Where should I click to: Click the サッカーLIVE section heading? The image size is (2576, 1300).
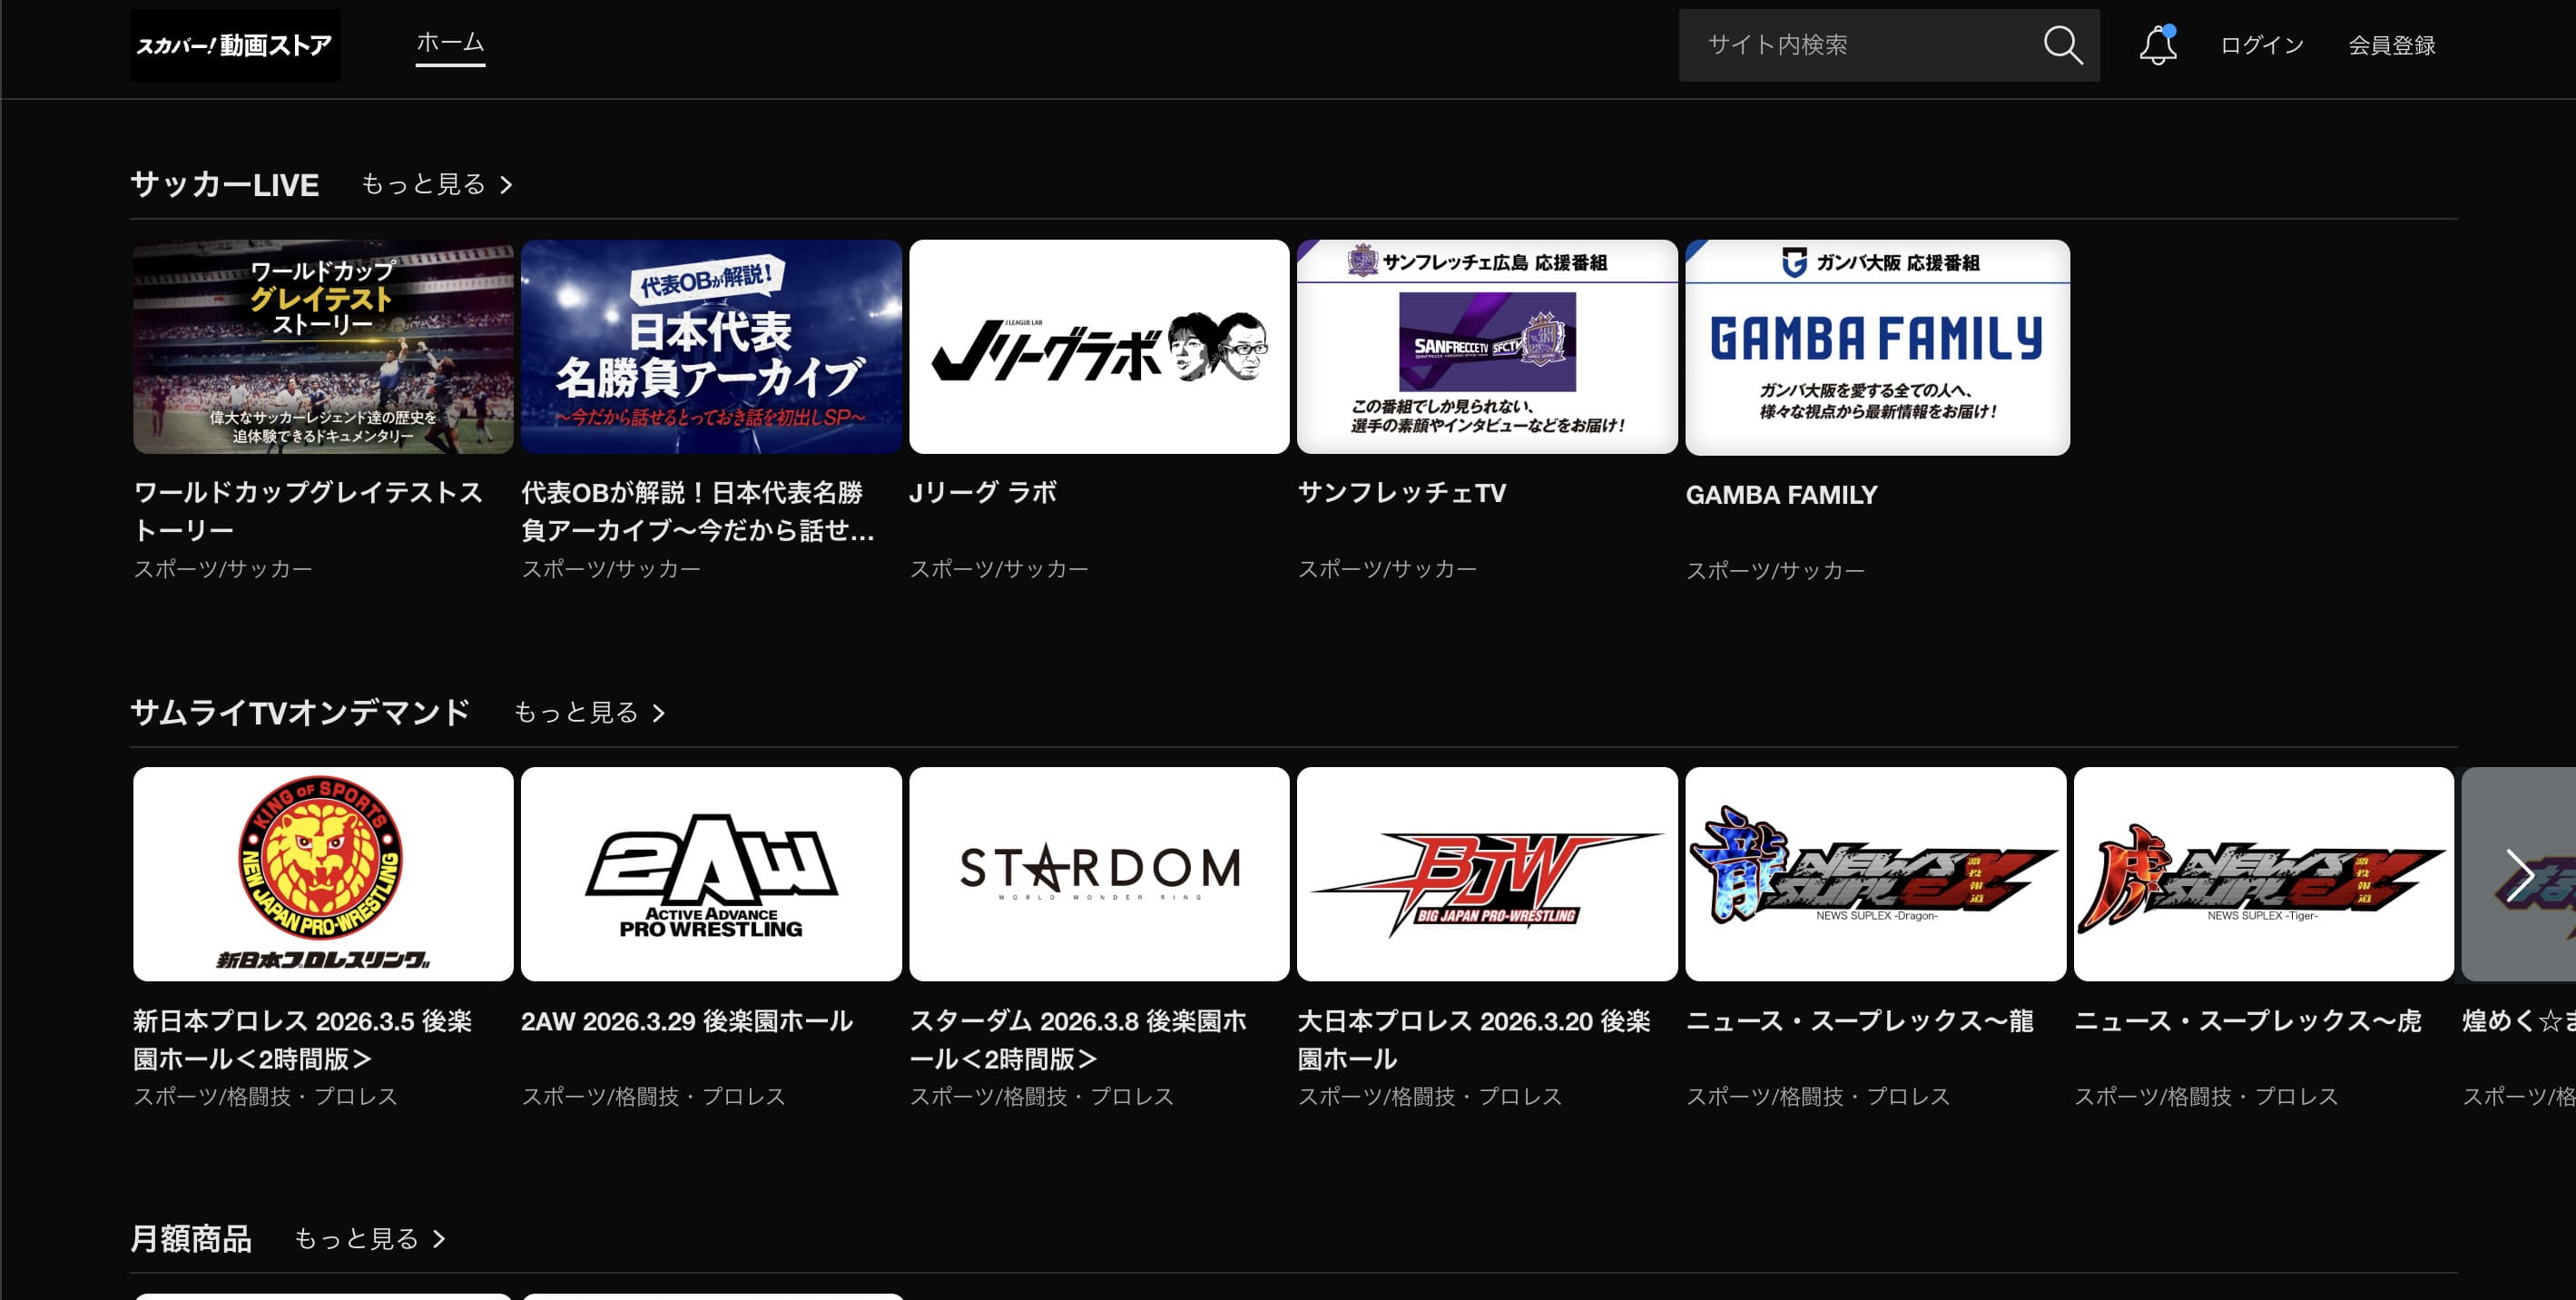point(225,184)
